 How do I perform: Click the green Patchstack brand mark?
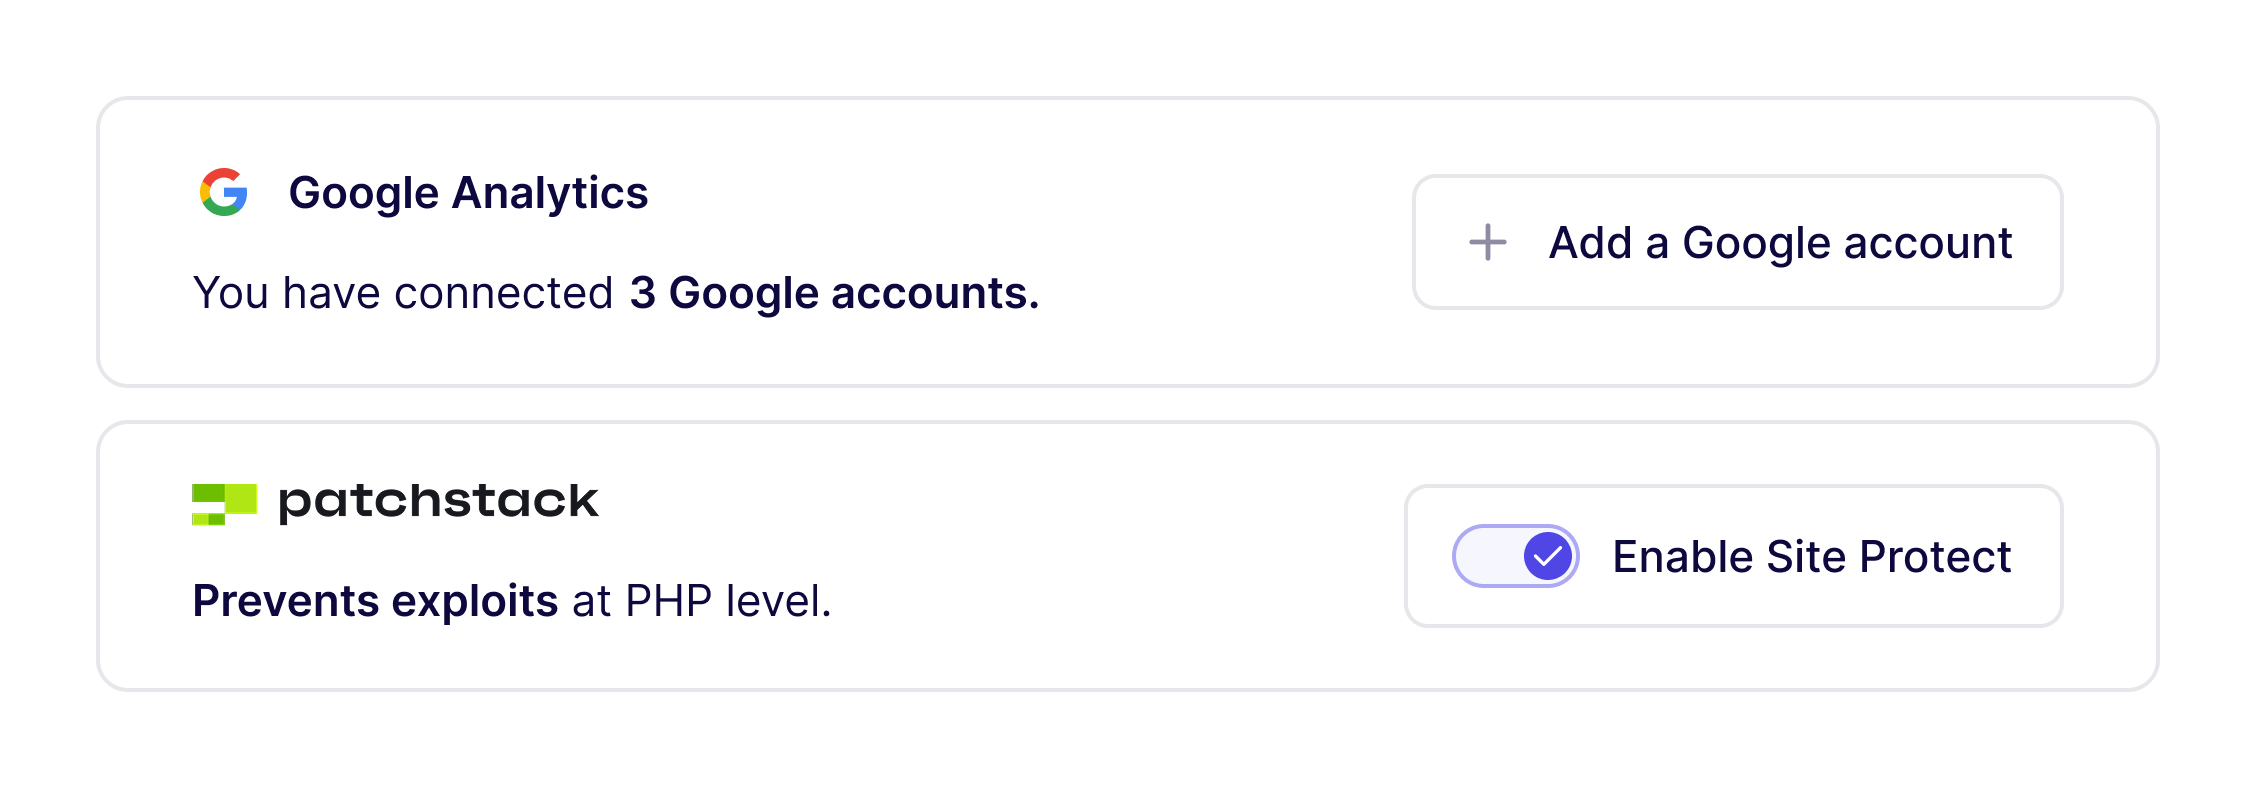[222, 502]
